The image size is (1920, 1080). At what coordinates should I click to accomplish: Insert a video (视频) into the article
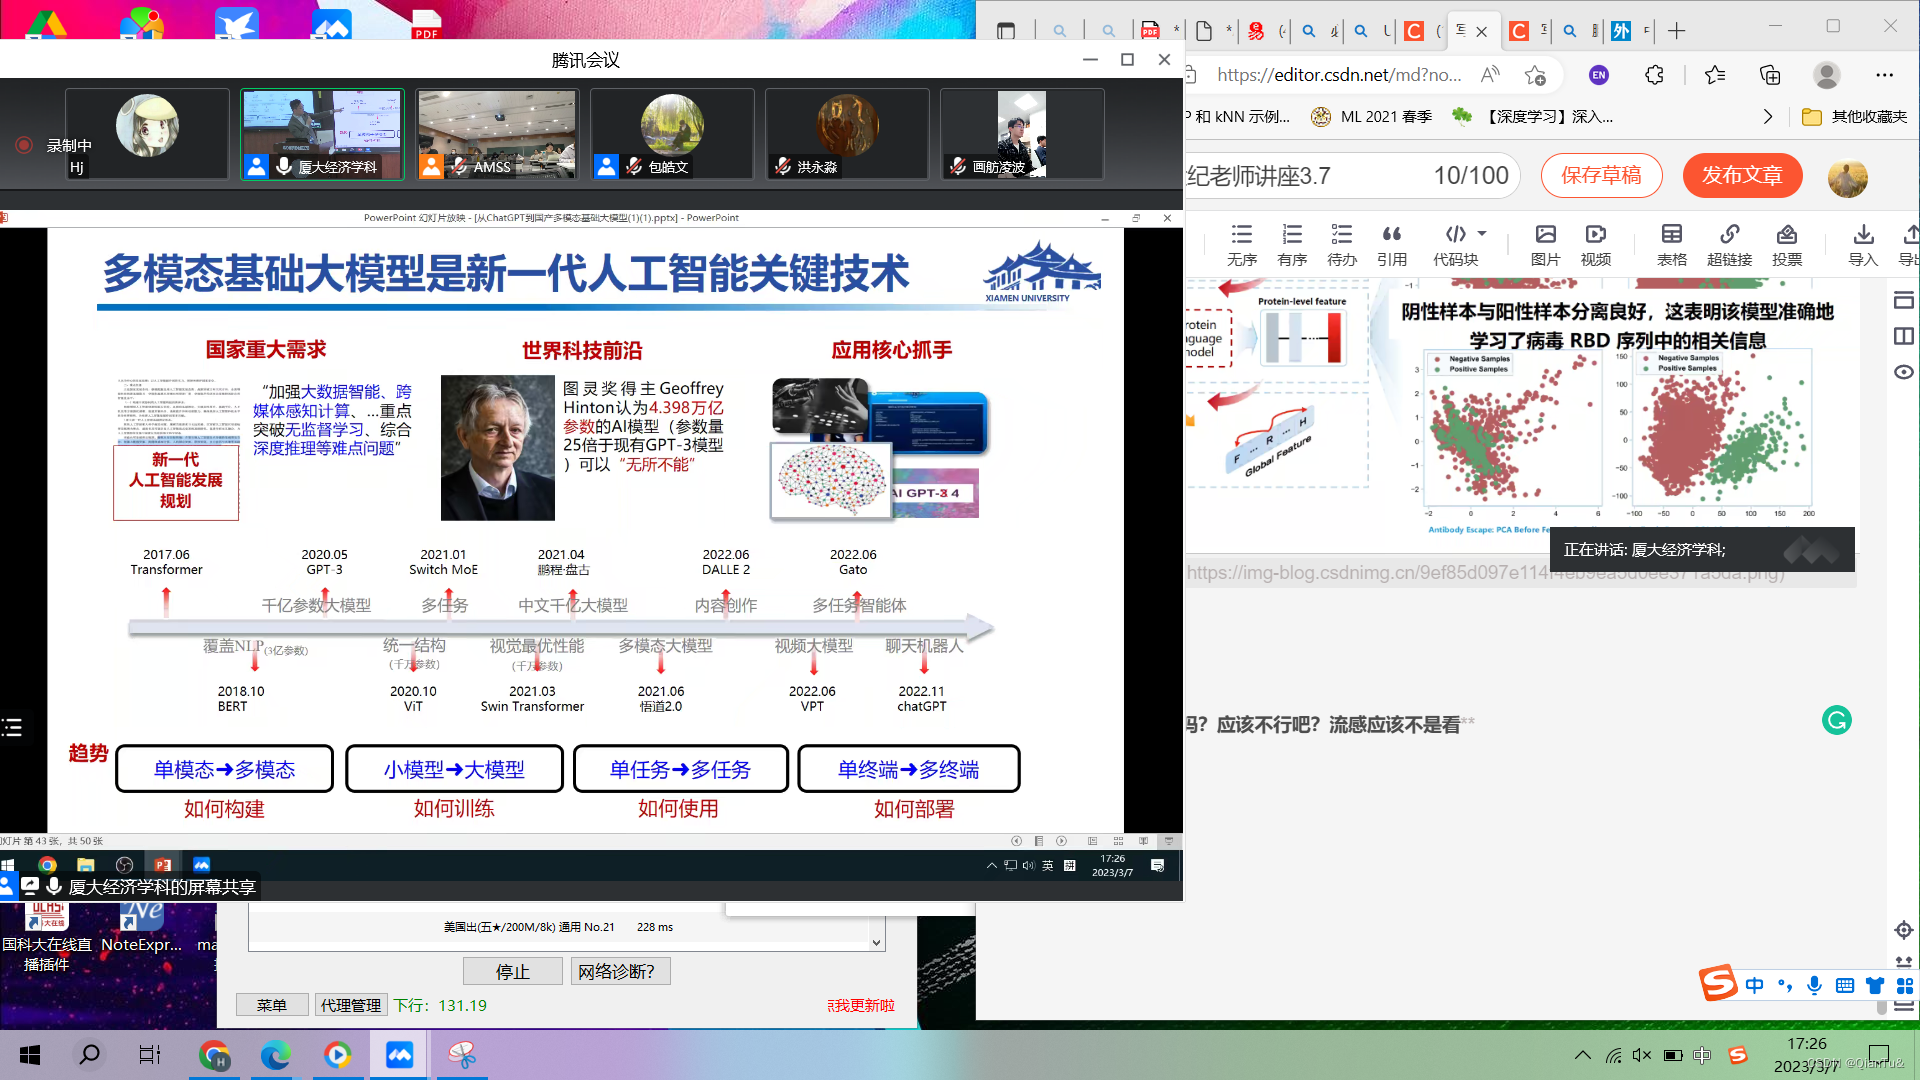pyautogui.click(x=1596, y=245)
